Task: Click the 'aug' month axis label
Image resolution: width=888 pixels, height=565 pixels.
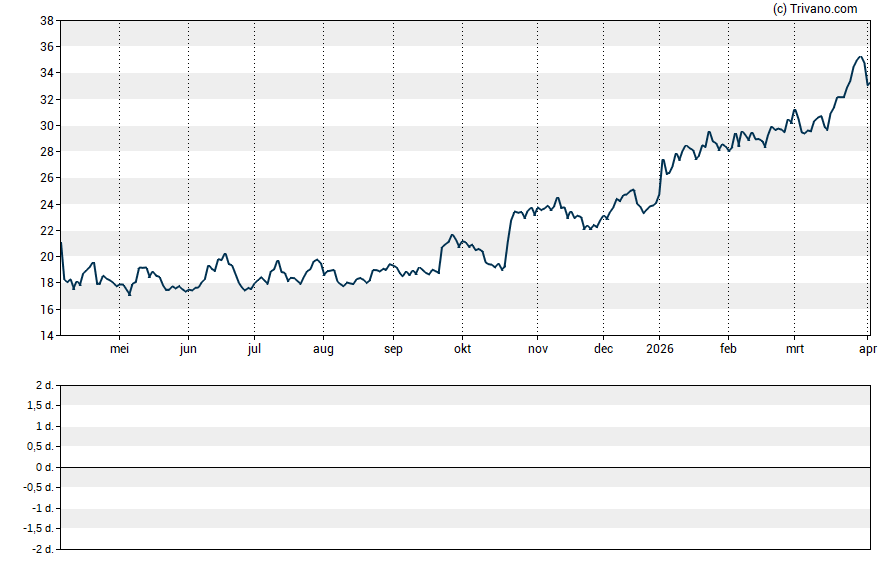Action: (x=323, y=349)
